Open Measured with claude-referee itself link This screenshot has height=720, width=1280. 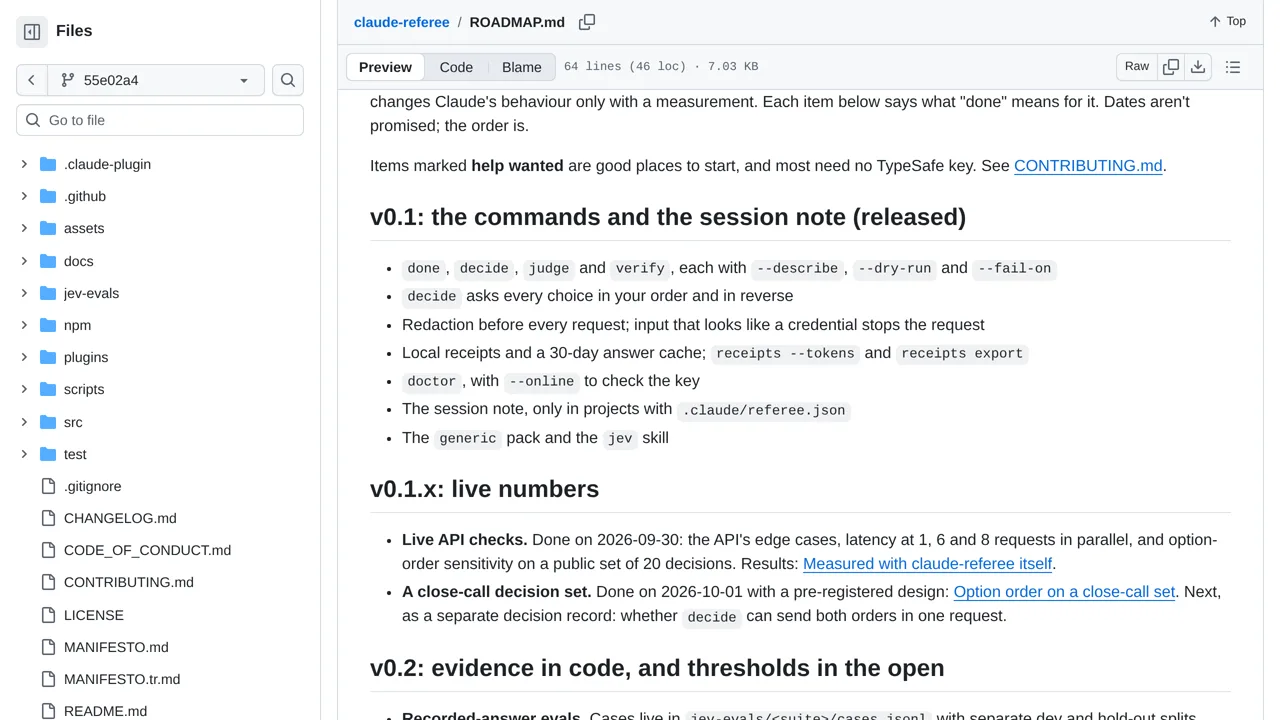[927, 564]
